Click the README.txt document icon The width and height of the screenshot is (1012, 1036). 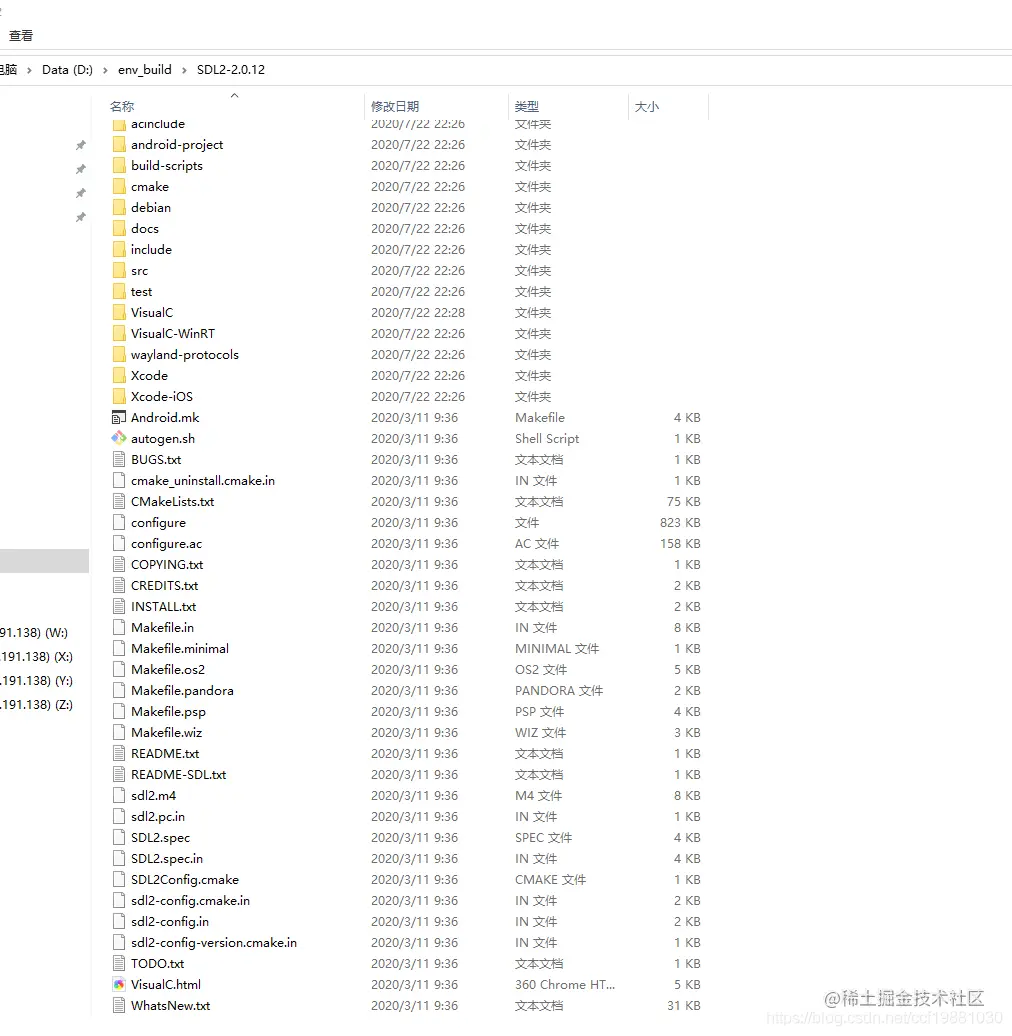[x=119, y=754]
